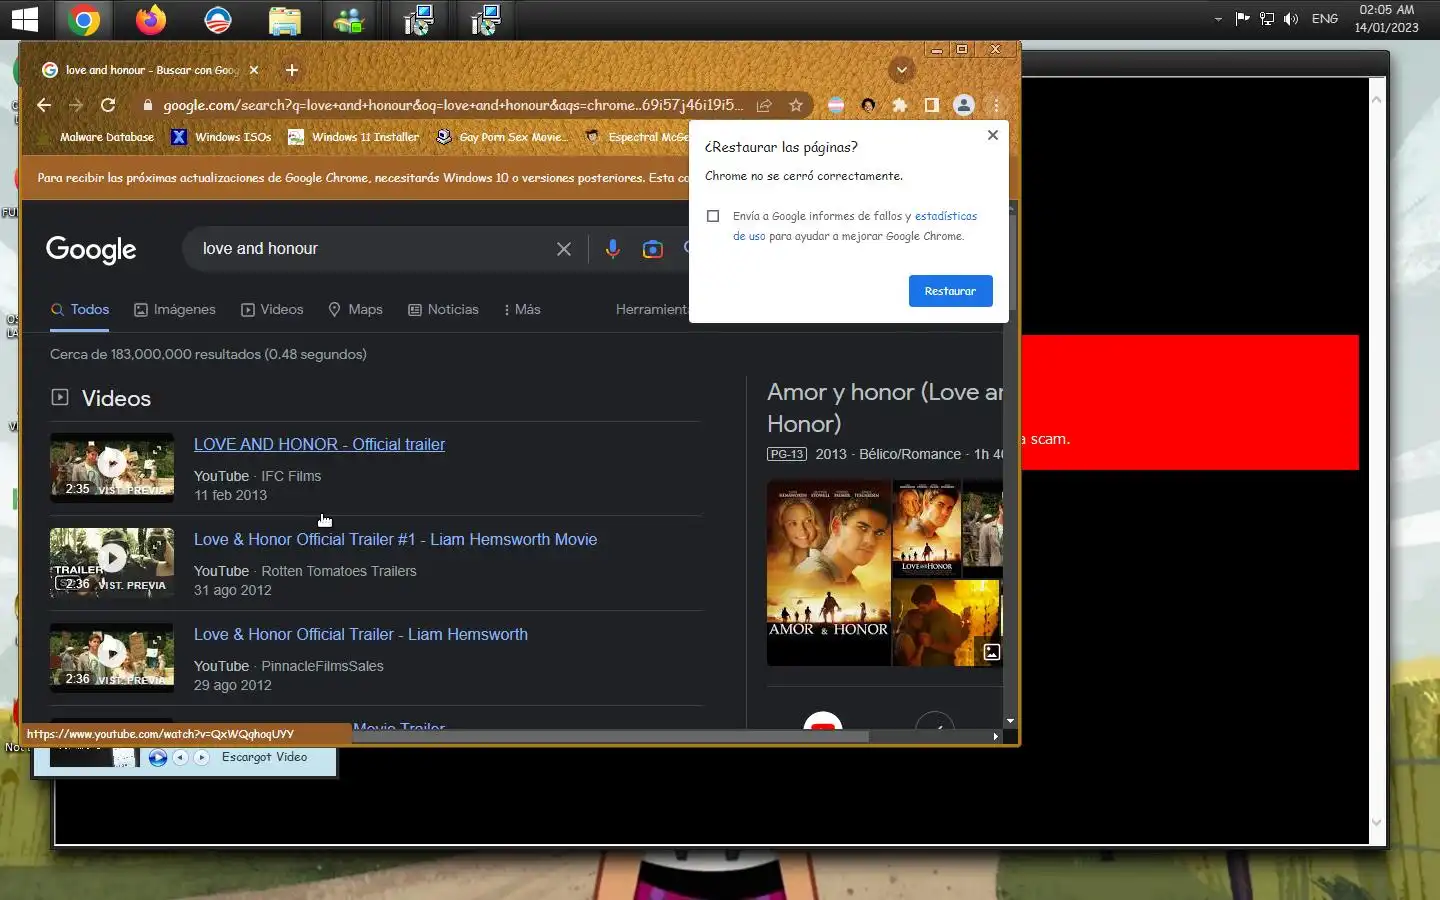Switch to the Maps tab
Screen dimensions: 1440x900
click(356, 310)
